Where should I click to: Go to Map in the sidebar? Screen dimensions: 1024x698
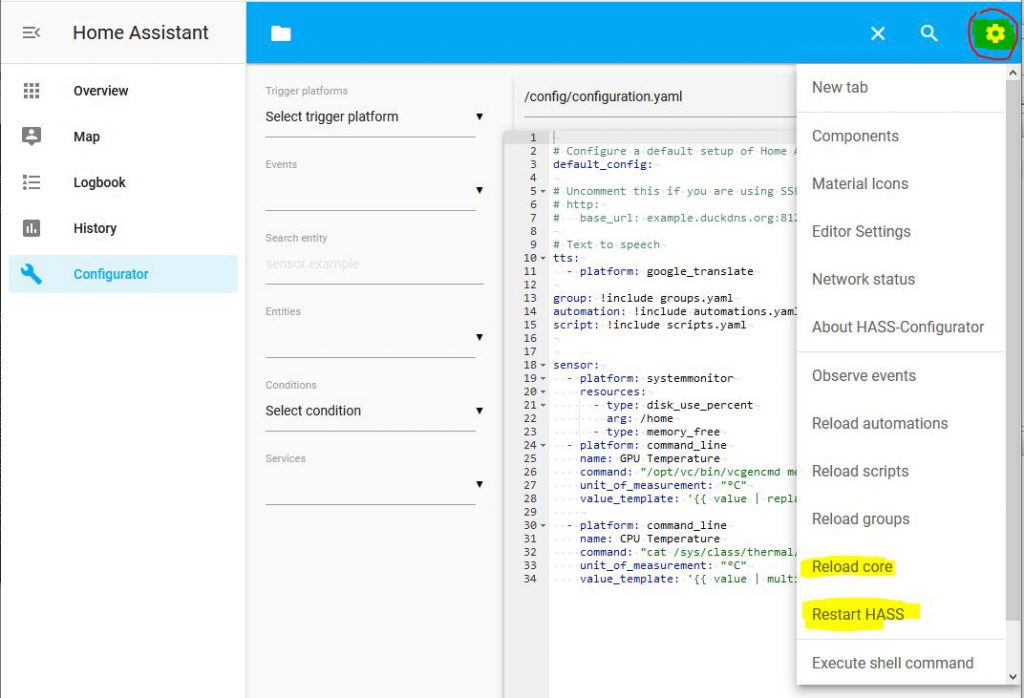click(123, 136)
